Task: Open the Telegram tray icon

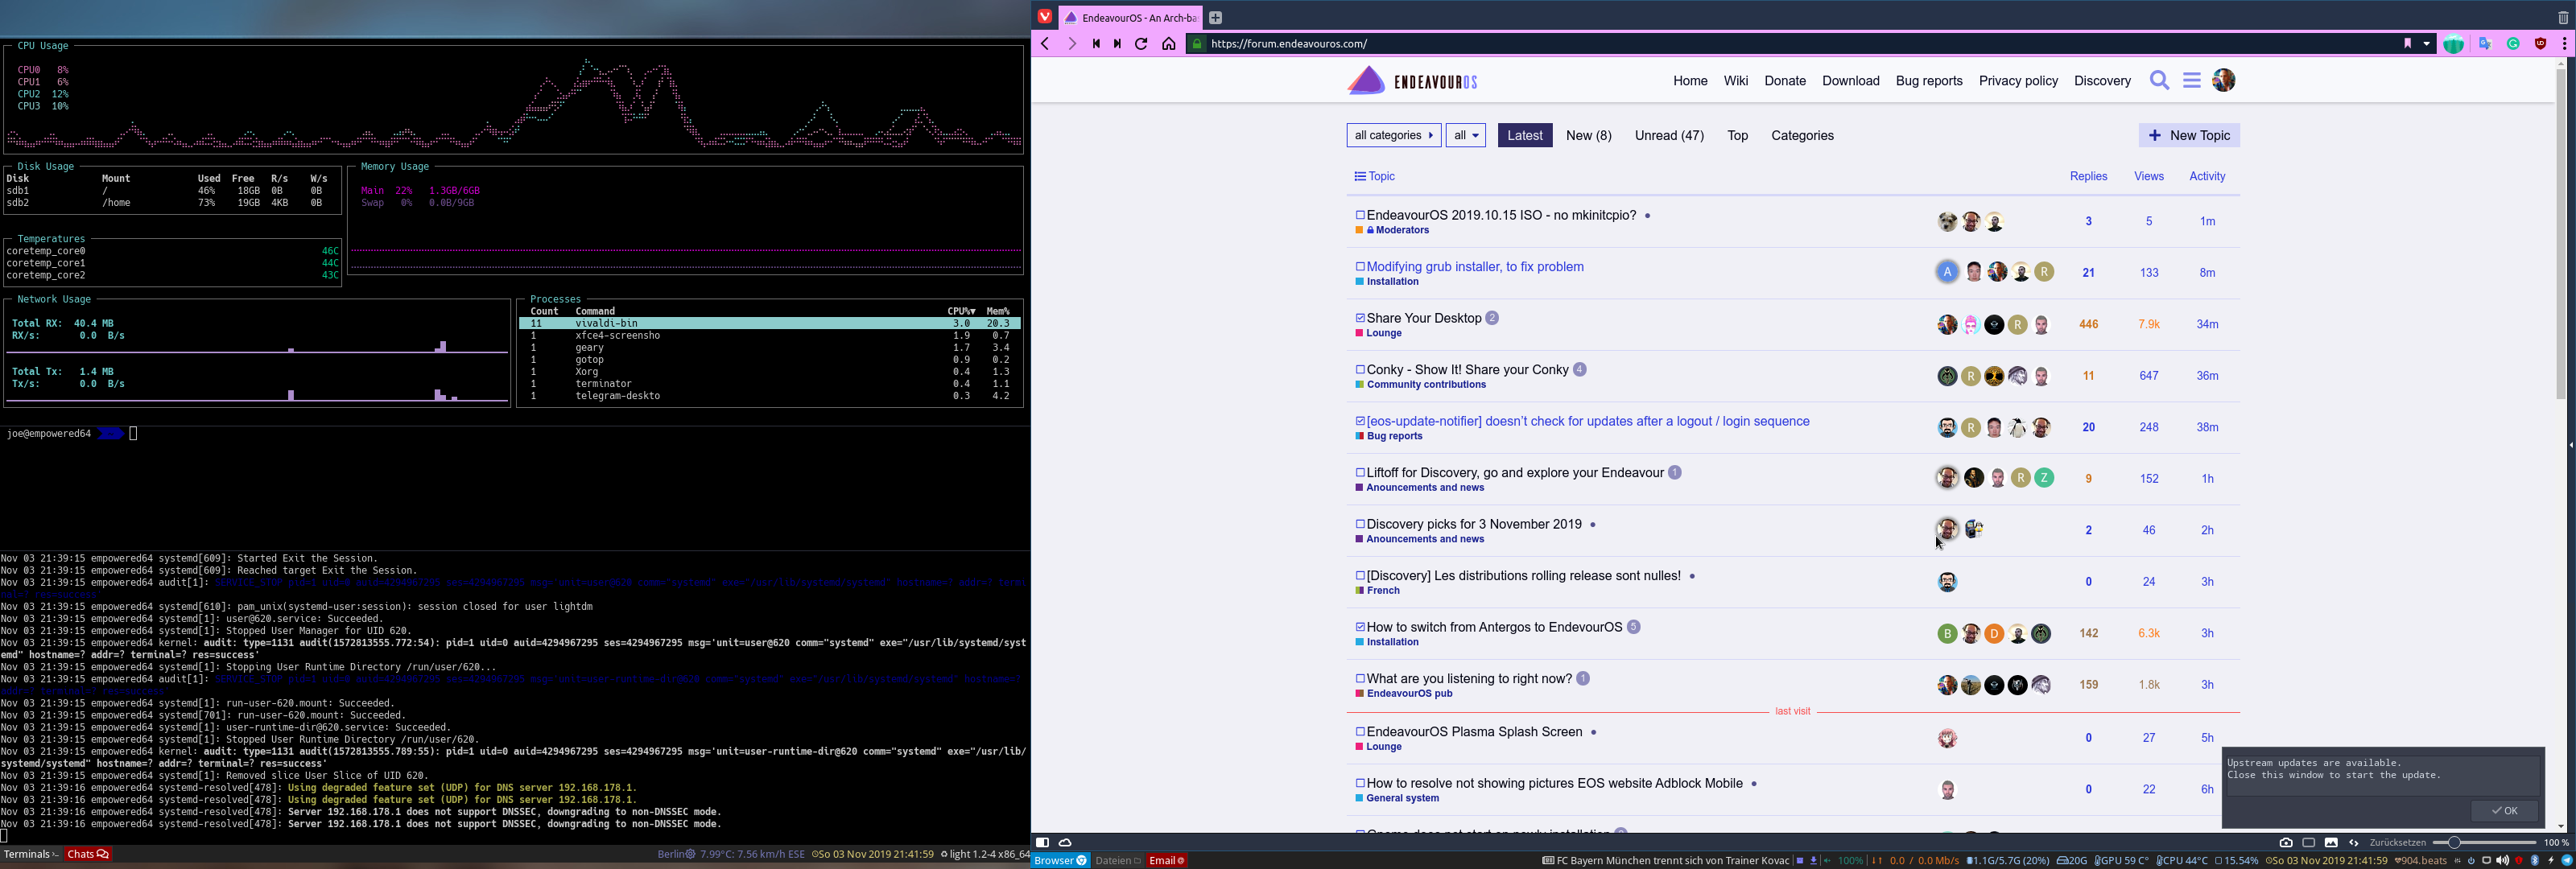Action: 2567,861
